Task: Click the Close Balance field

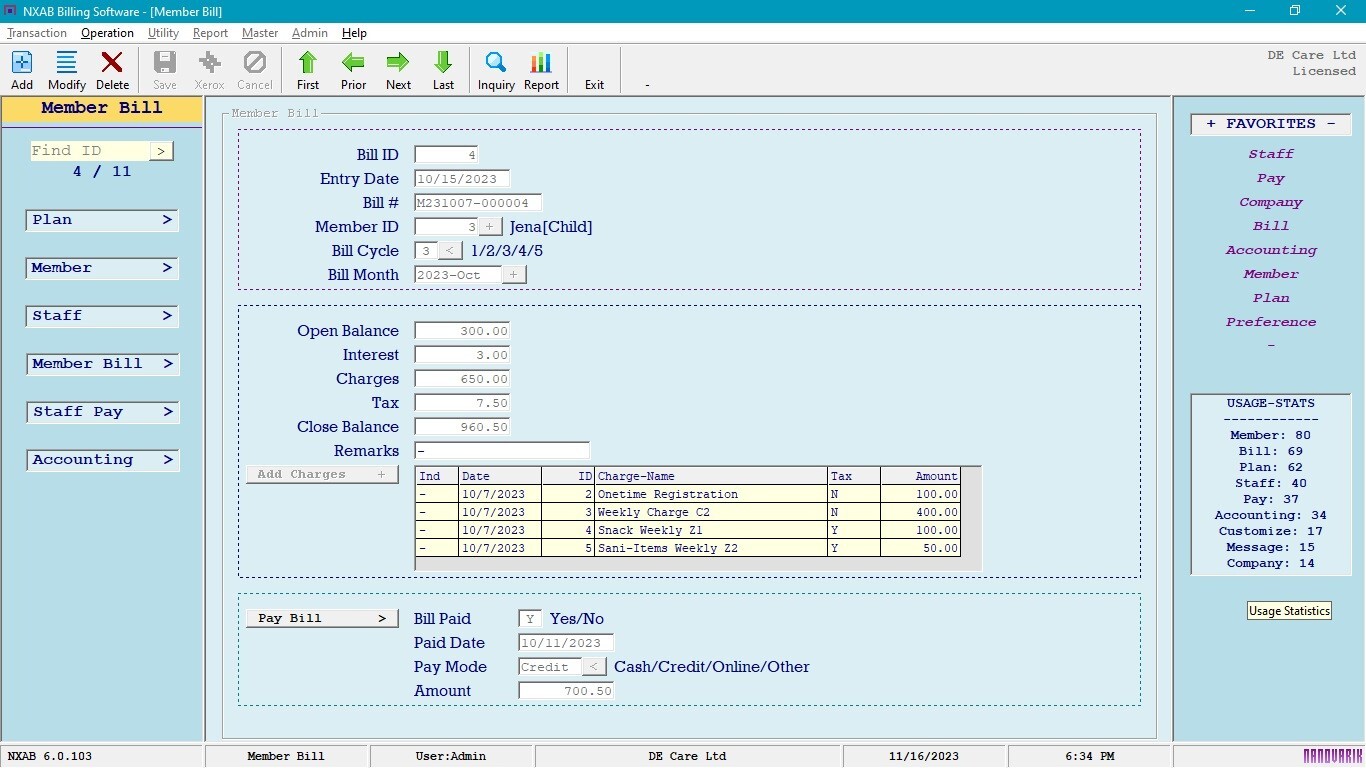Action: click(x=462, y=427)
